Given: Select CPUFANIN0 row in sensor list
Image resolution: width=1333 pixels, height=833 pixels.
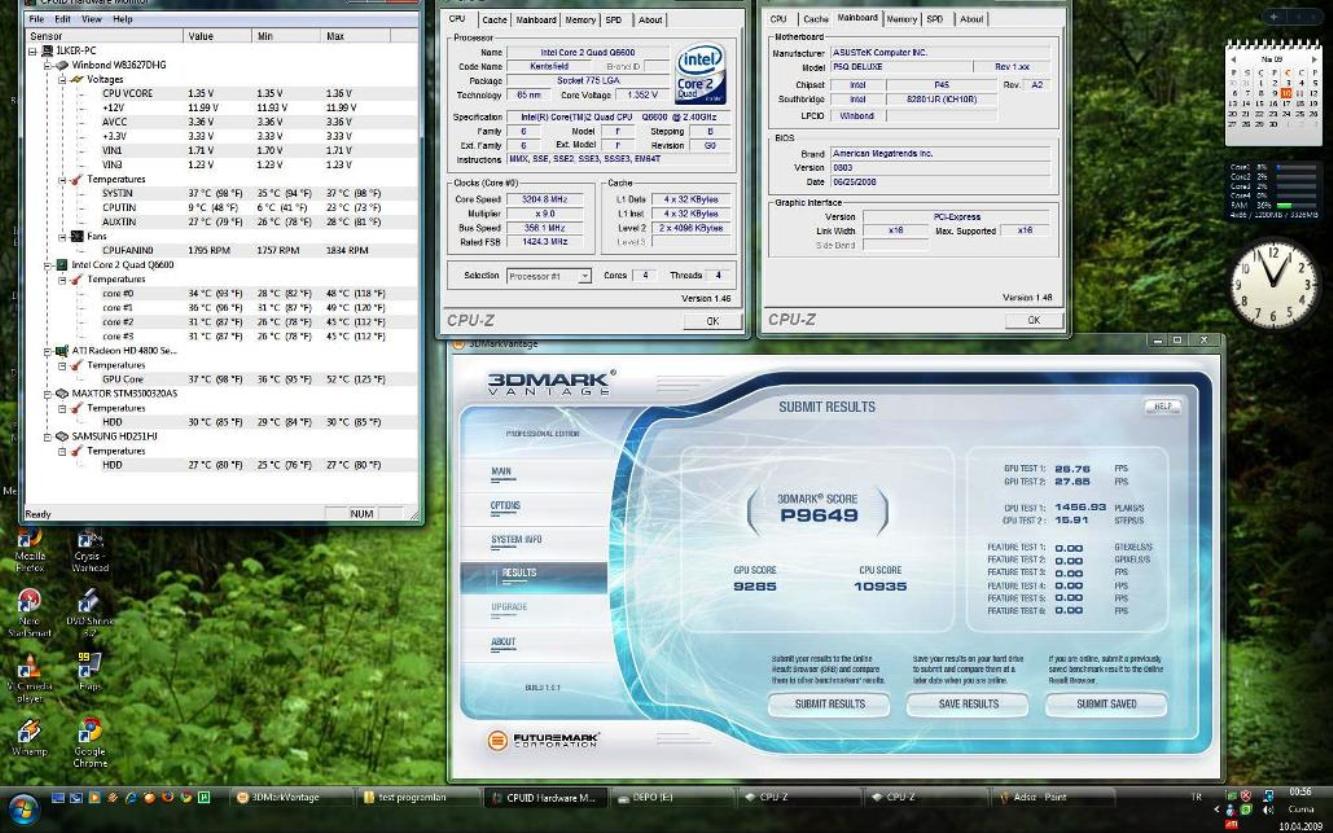Looking at the screenshot, I should (220, 250).
